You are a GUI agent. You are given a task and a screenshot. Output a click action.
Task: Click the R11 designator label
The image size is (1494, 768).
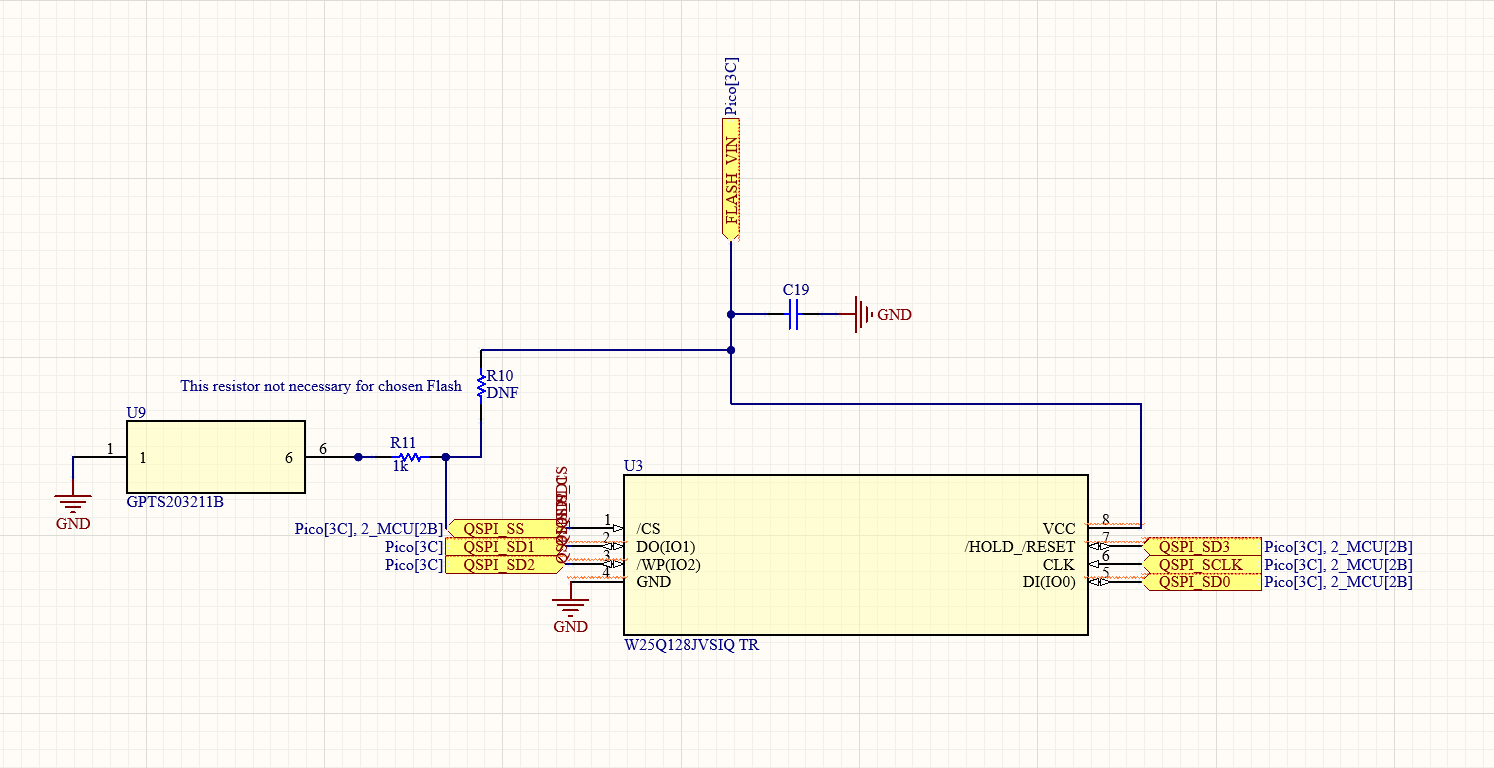[x=403, y=442]
